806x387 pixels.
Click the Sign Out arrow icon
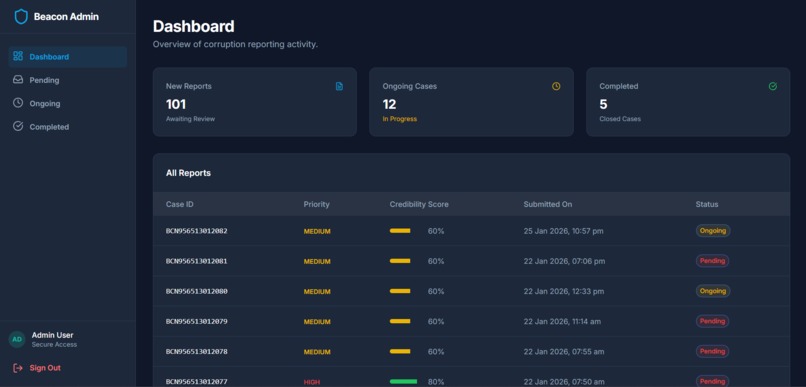(x=18, y=367)
